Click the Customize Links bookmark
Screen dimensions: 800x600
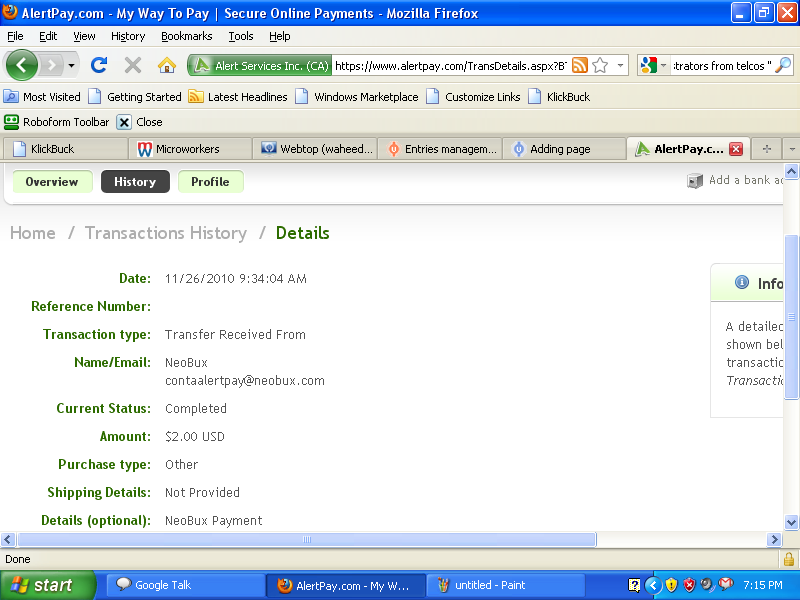point(473,96)
